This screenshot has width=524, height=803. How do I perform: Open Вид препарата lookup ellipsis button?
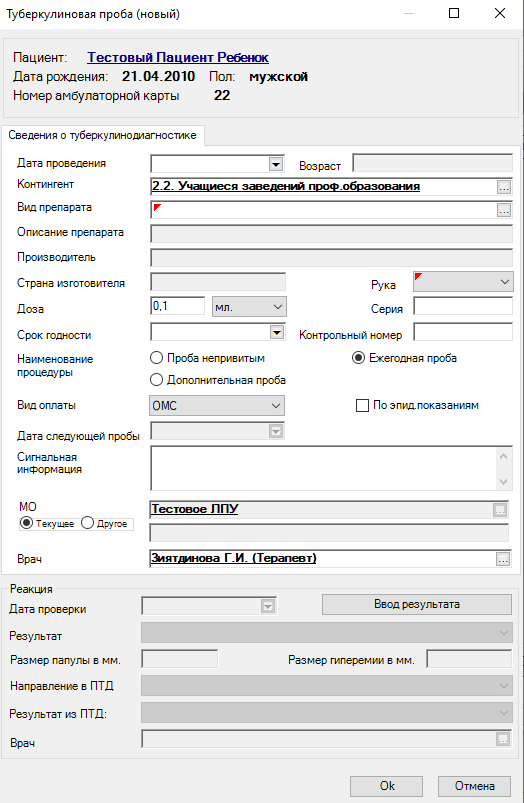[504, 210]
